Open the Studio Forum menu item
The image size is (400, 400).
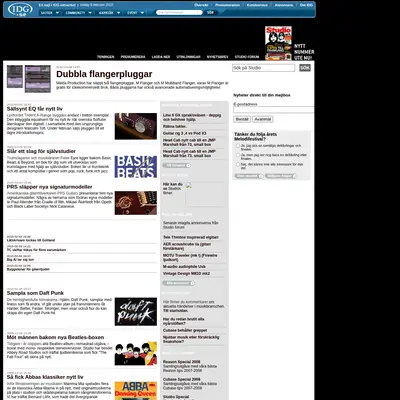tap(247, 57)
